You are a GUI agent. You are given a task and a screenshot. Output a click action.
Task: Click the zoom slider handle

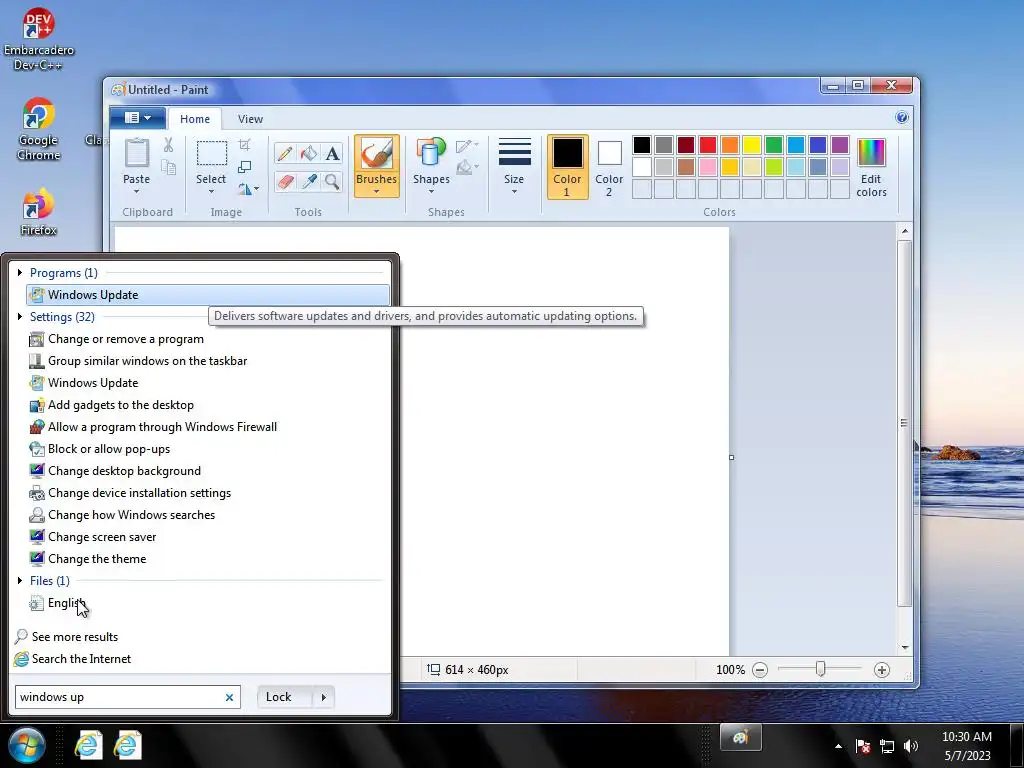[821, 669]
